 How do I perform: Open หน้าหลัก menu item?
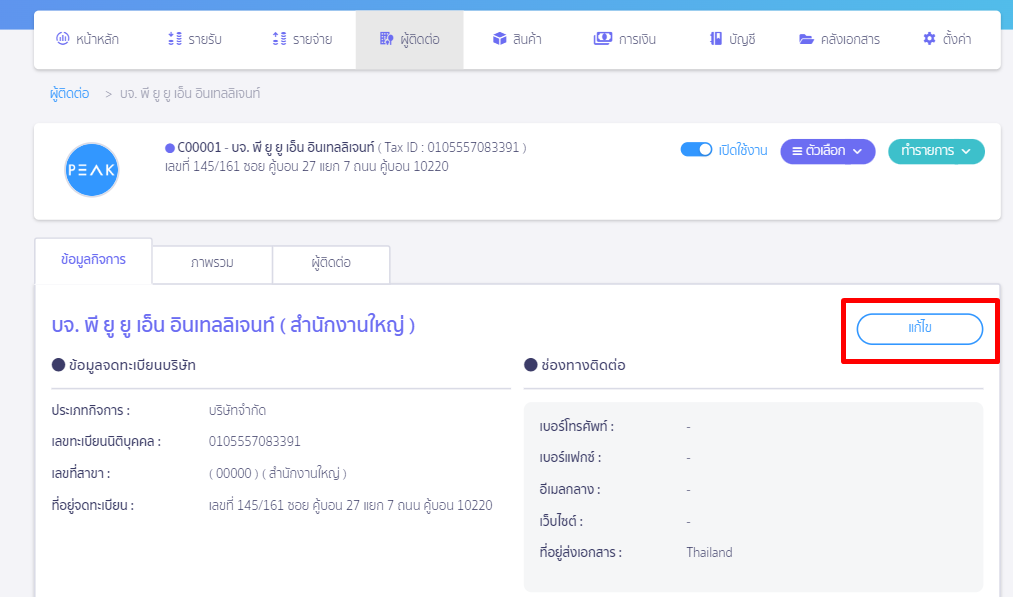(88, 39)
